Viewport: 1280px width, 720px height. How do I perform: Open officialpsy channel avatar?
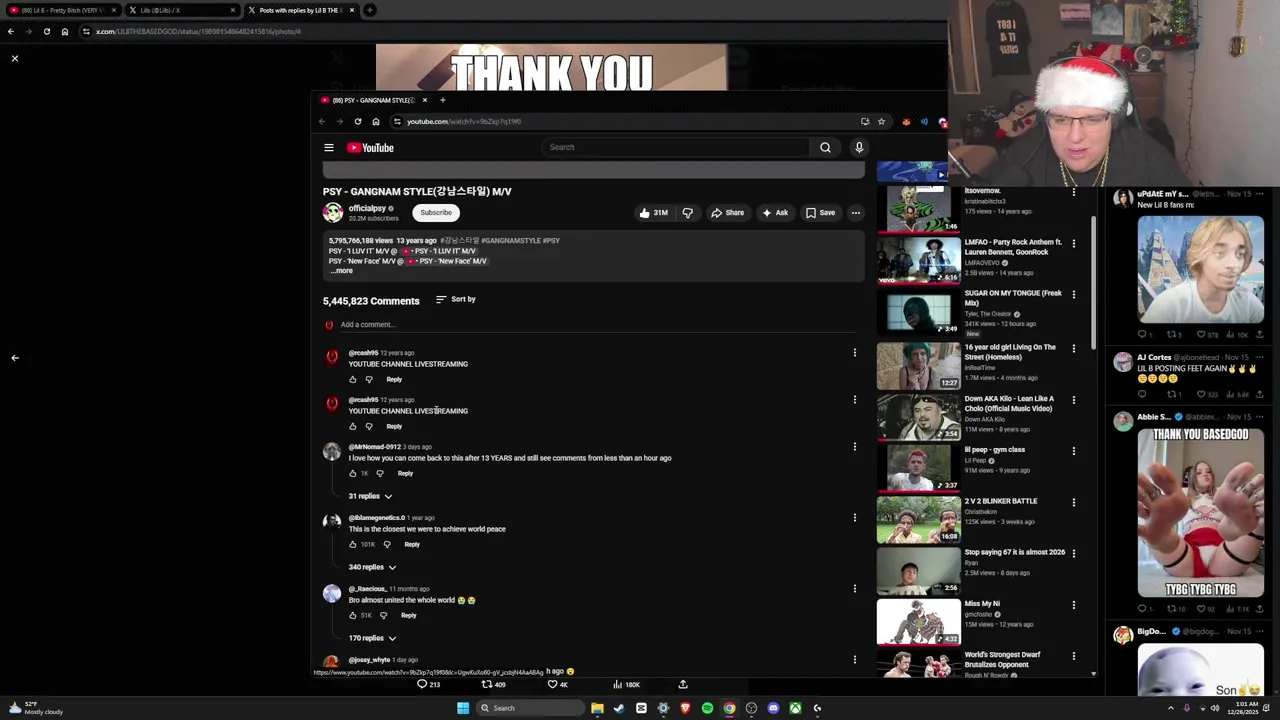pyautogui.click(x=332, y=212)
